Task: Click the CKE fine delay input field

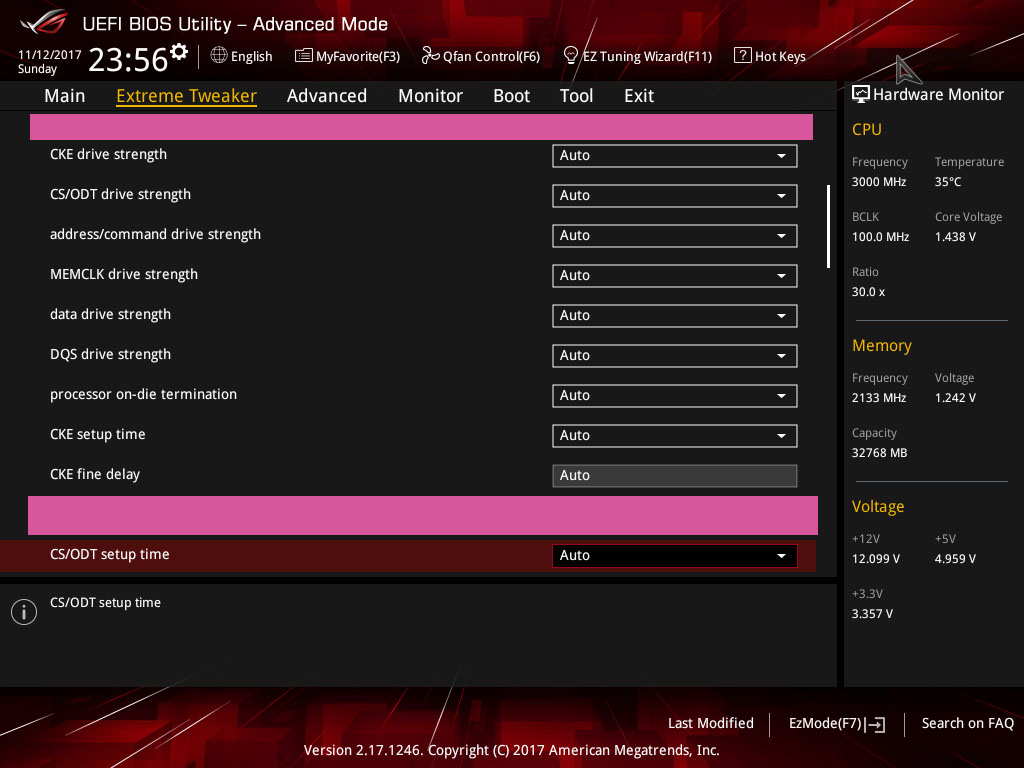Action: point(675,476)
